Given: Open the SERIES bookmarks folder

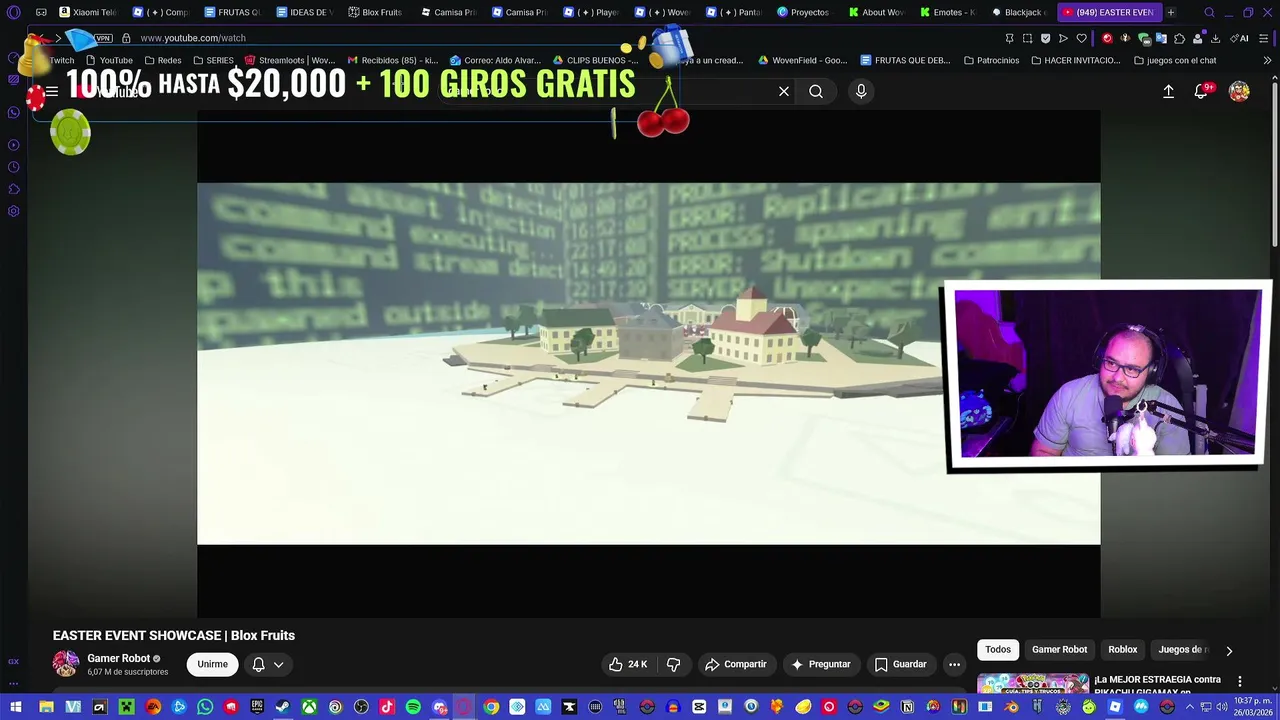Looking at the screenshot, I should click(213, 60).
